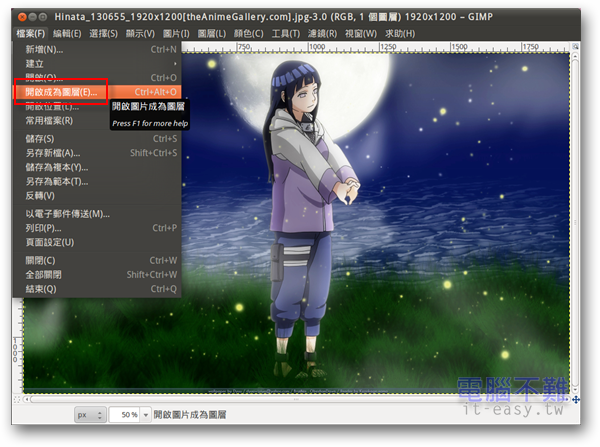This screenshot has width=600, height=447.
Task: Expand the 建立 submenu
Action: pos(36,62)
